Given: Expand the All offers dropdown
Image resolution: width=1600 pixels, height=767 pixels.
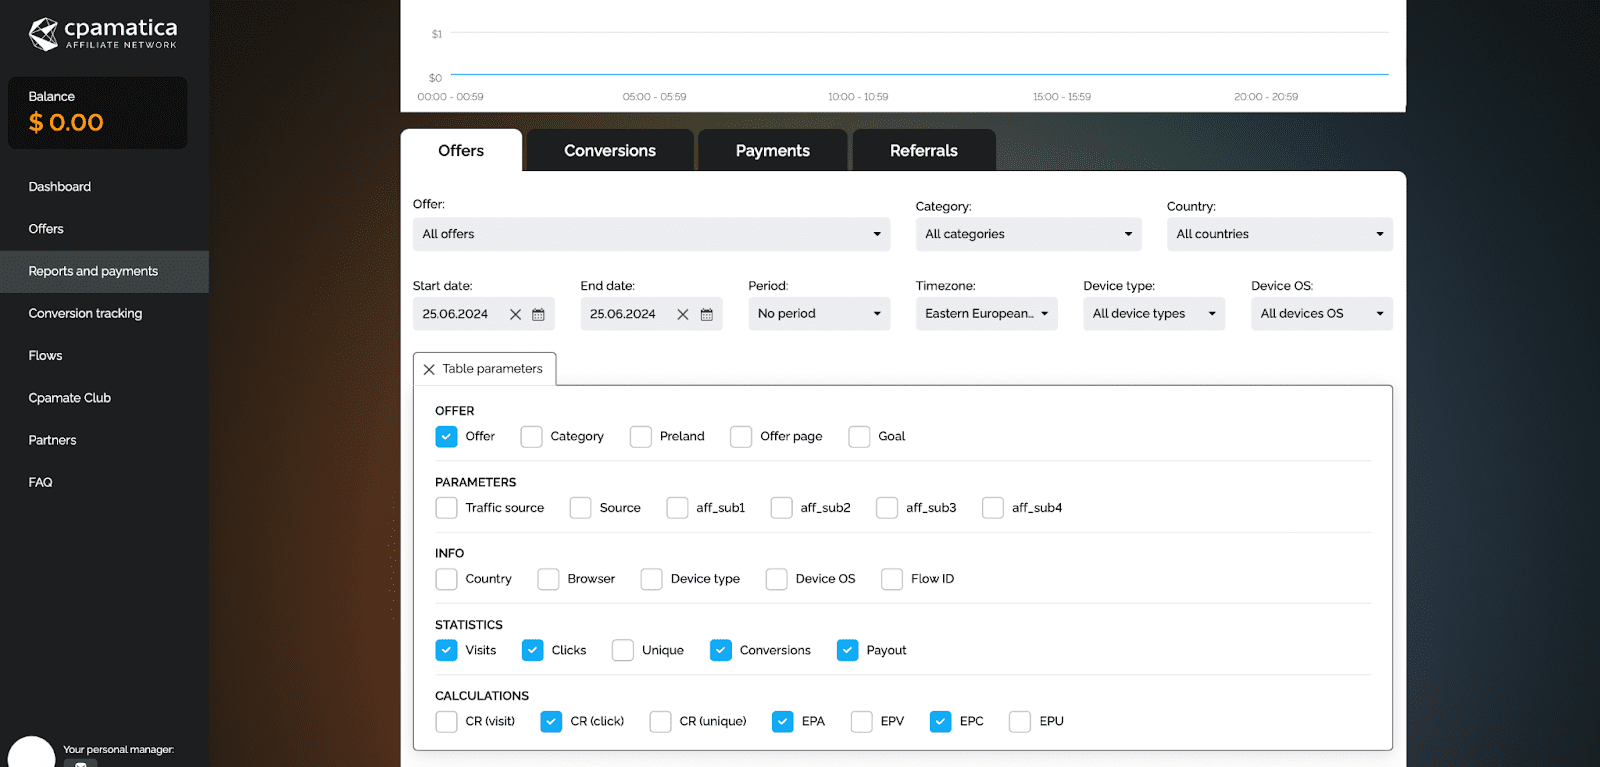Looking at the screenshot, I should [x=651, y=234].
